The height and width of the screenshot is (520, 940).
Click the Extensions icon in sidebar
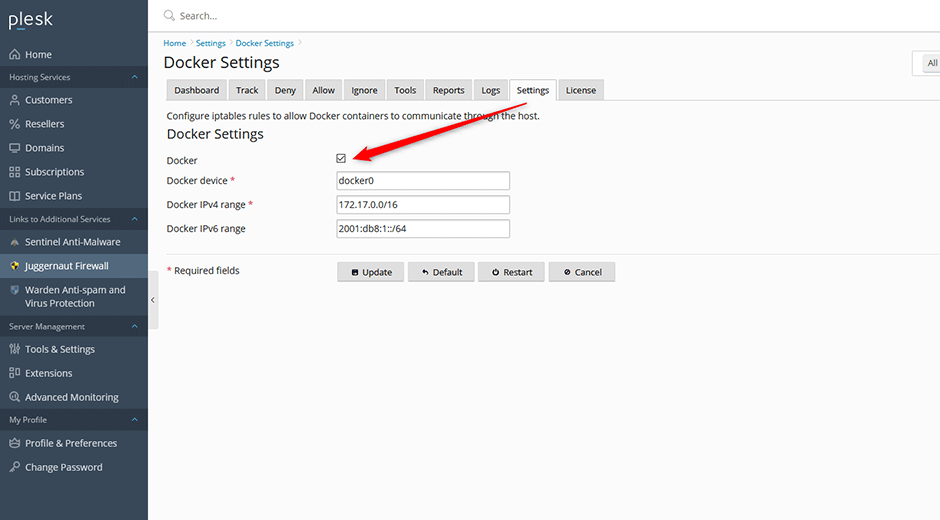pyautogui.click(x=14, y=373)
